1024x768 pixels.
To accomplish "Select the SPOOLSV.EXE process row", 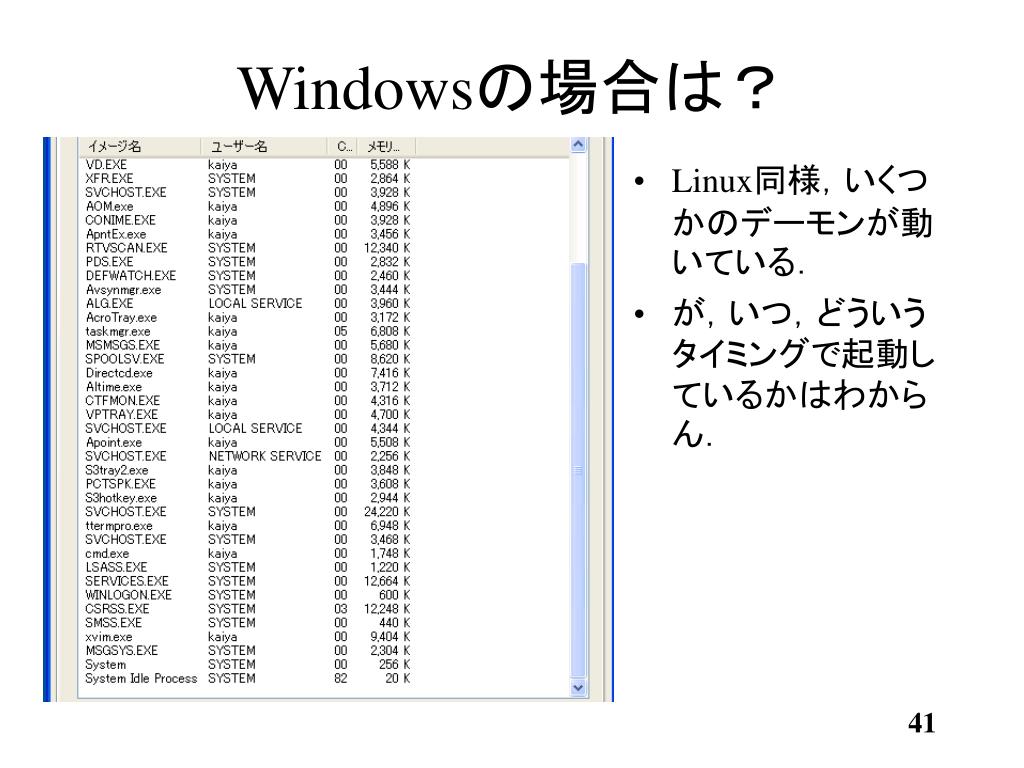I will 248,359.
